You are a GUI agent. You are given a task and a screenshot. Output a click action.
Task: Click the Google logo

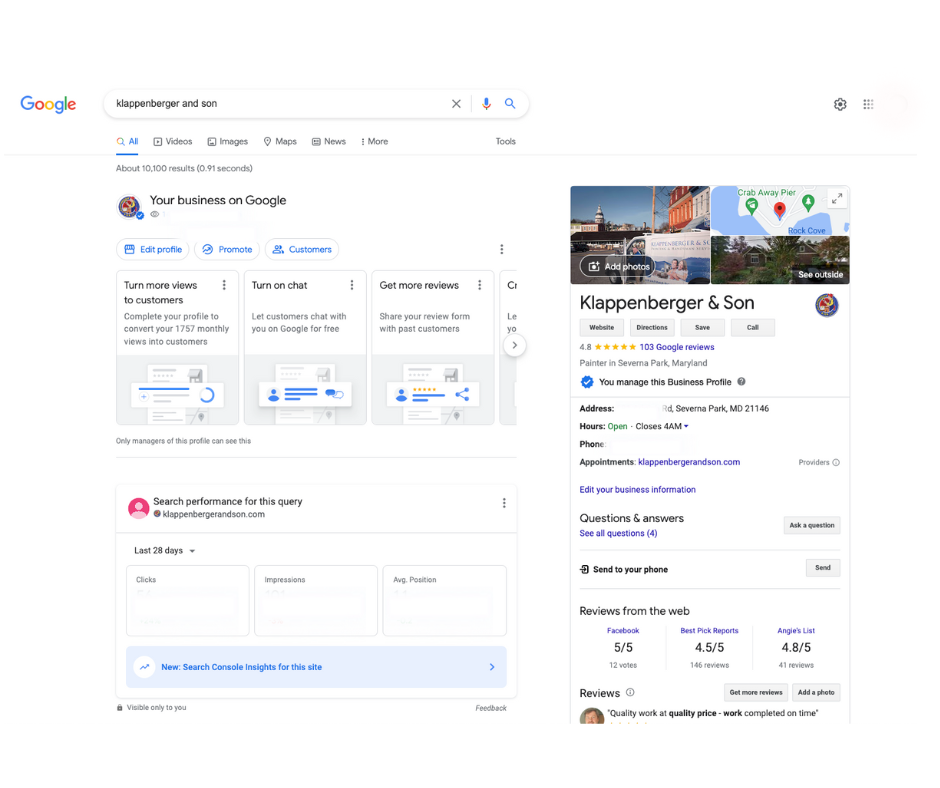pyautogui.click(x=48, y=104)
